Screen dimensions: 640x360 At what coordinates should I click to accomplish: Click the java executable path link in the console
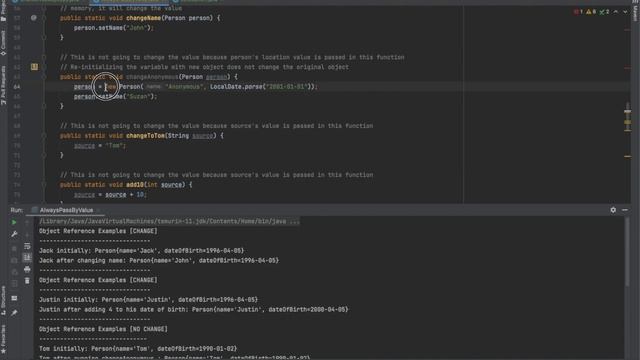[169, 221]
